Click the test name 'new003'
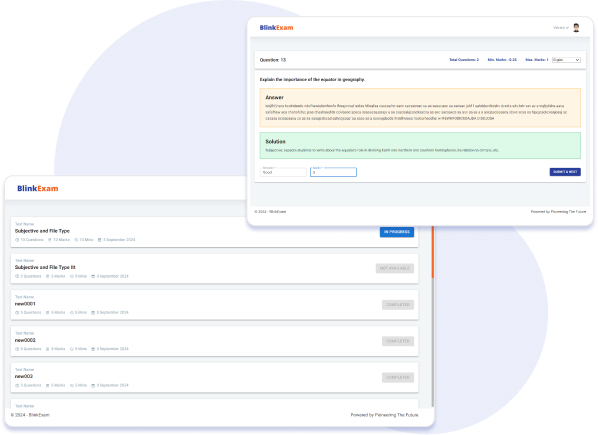 point(24,376)
